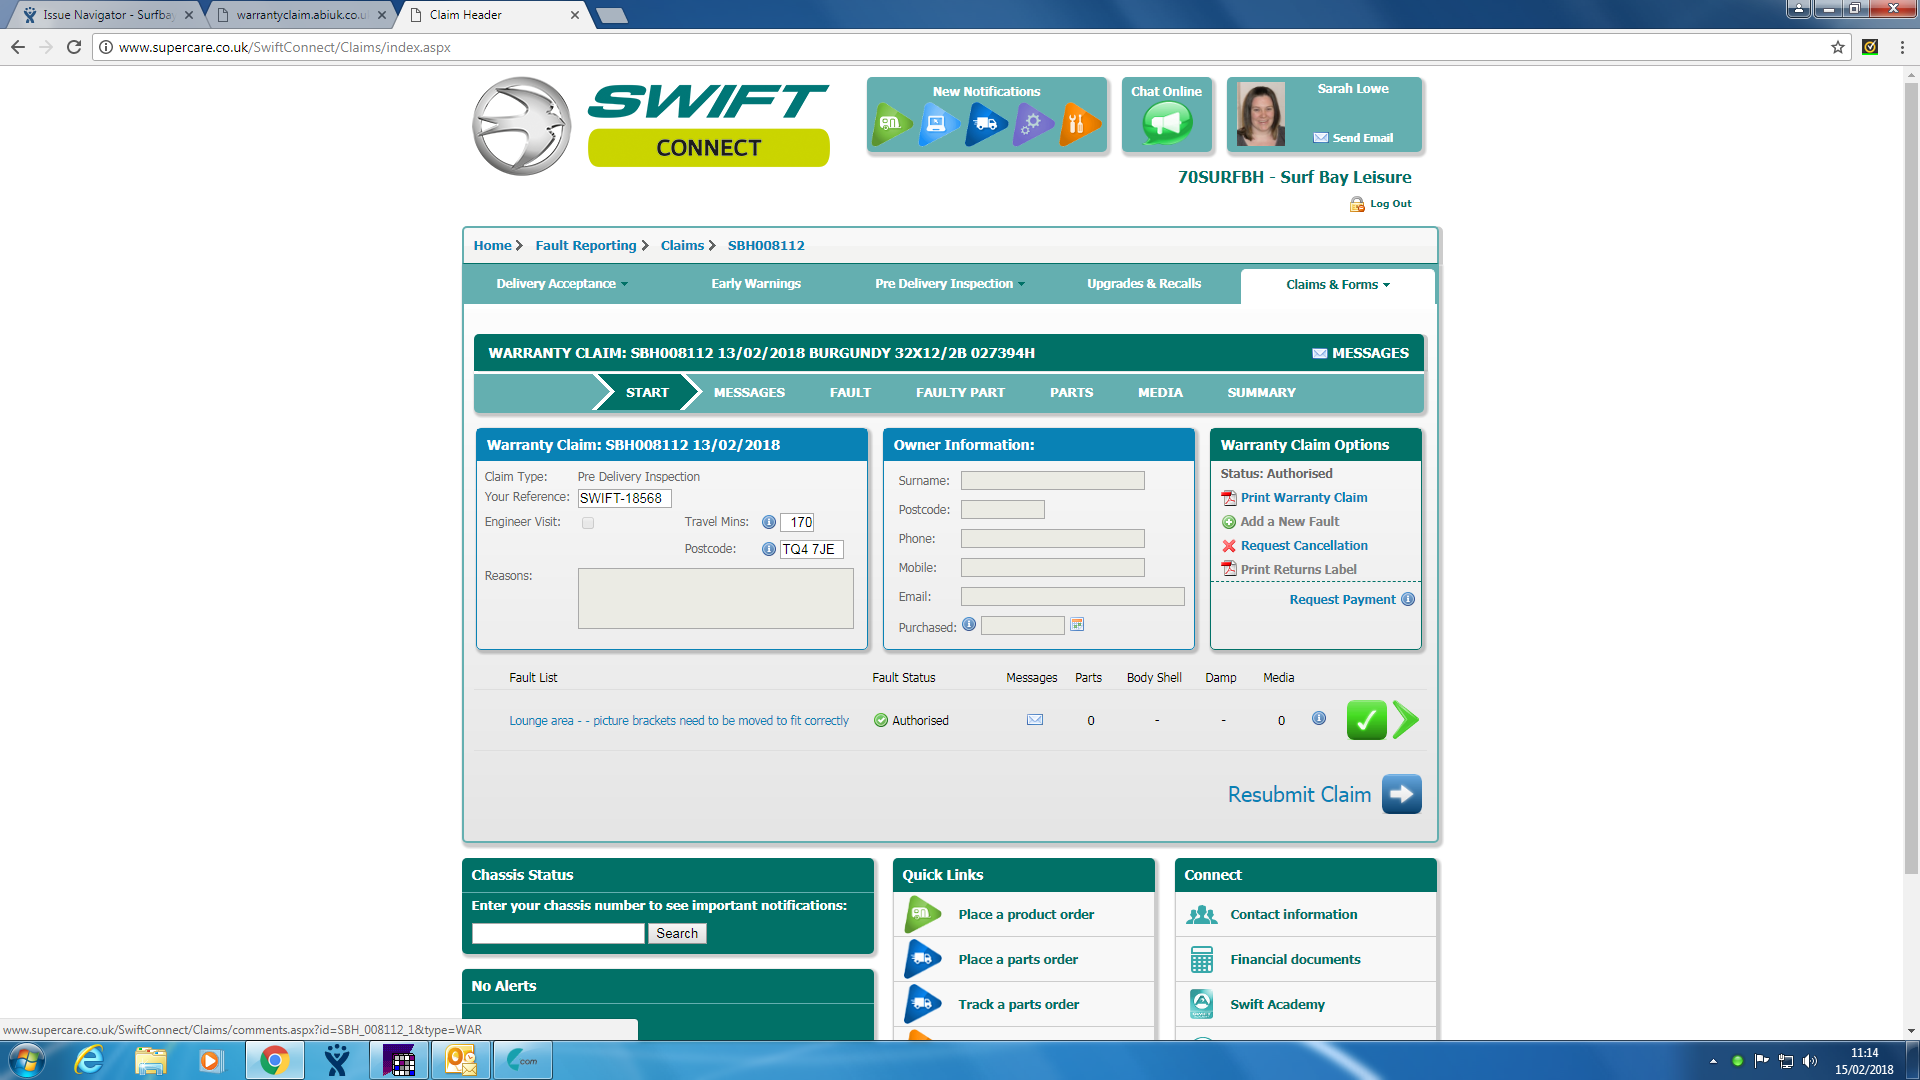Switch to the FAULTY PART step tab
This screenshot has height=1080, width=1920.
coord(960,393)
